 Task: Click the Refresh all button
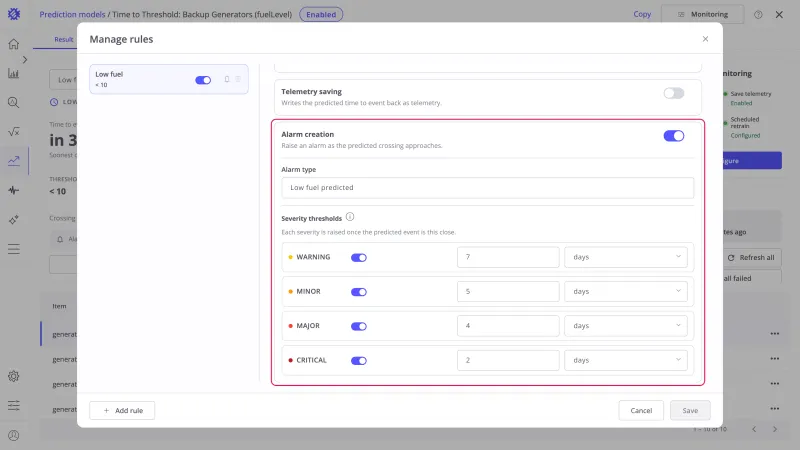coord(752,258)
